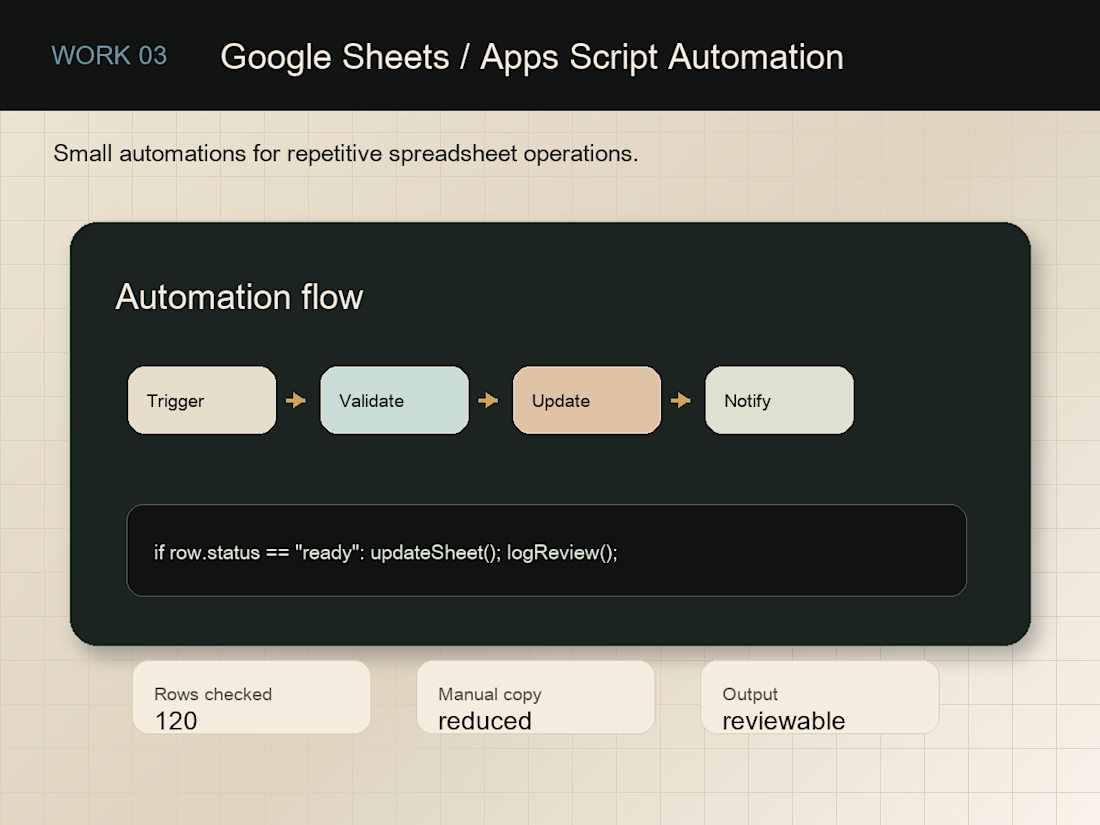The image size is (1100, 825).
Task: Open the Manual copy card
Action: [x=535, y=697]
